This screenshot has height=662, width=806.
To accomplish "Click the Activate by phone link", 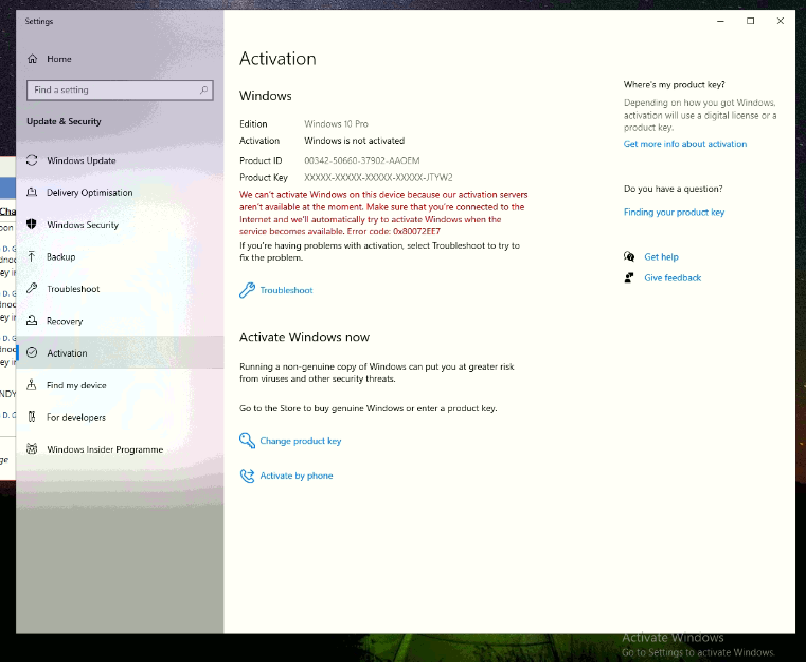I will pos(297,475).
